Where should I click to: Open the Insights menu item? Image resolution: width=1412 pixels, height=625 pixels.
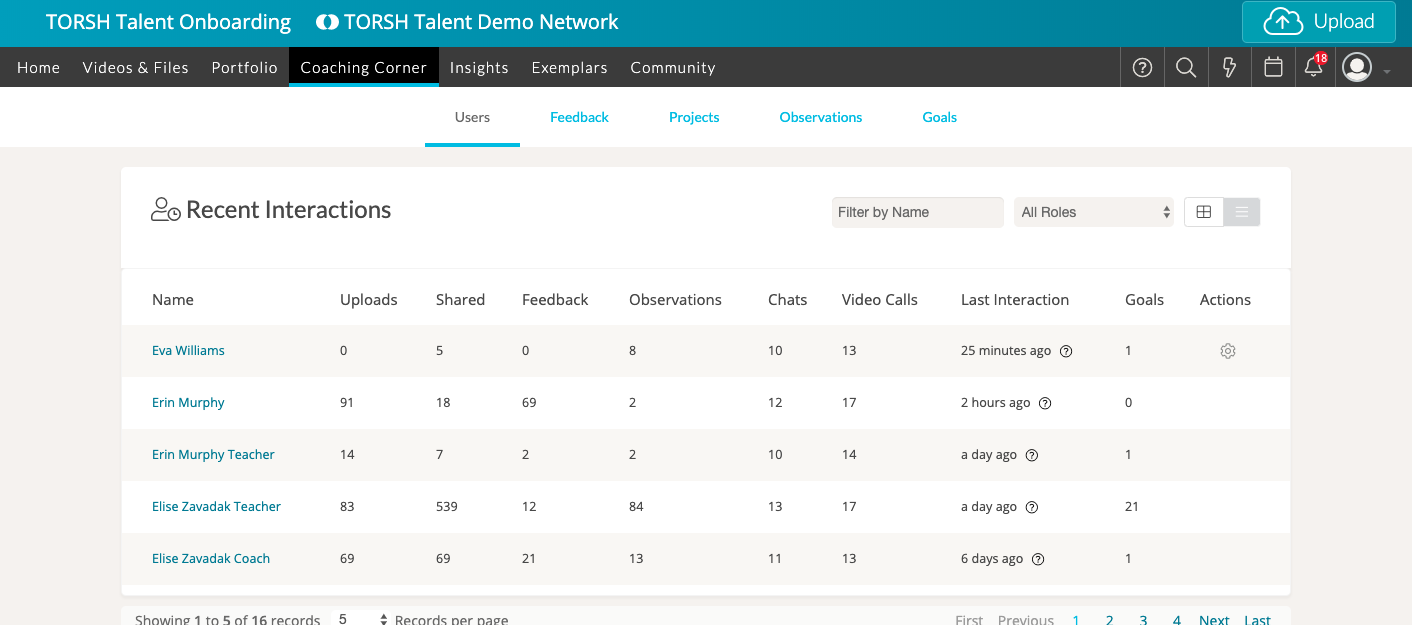(x=479, y=68)
